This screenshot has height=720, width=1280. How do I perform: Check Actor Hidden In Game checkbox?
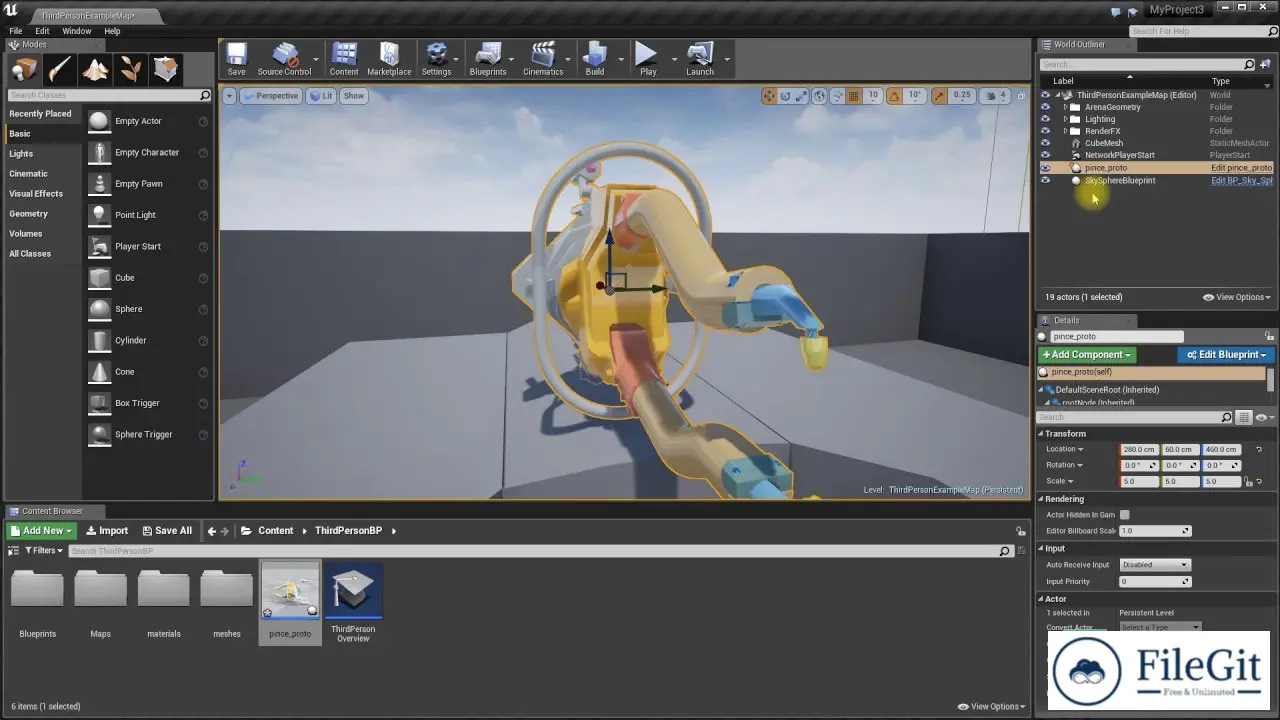pyautogui.click(x=1125, y=515)
